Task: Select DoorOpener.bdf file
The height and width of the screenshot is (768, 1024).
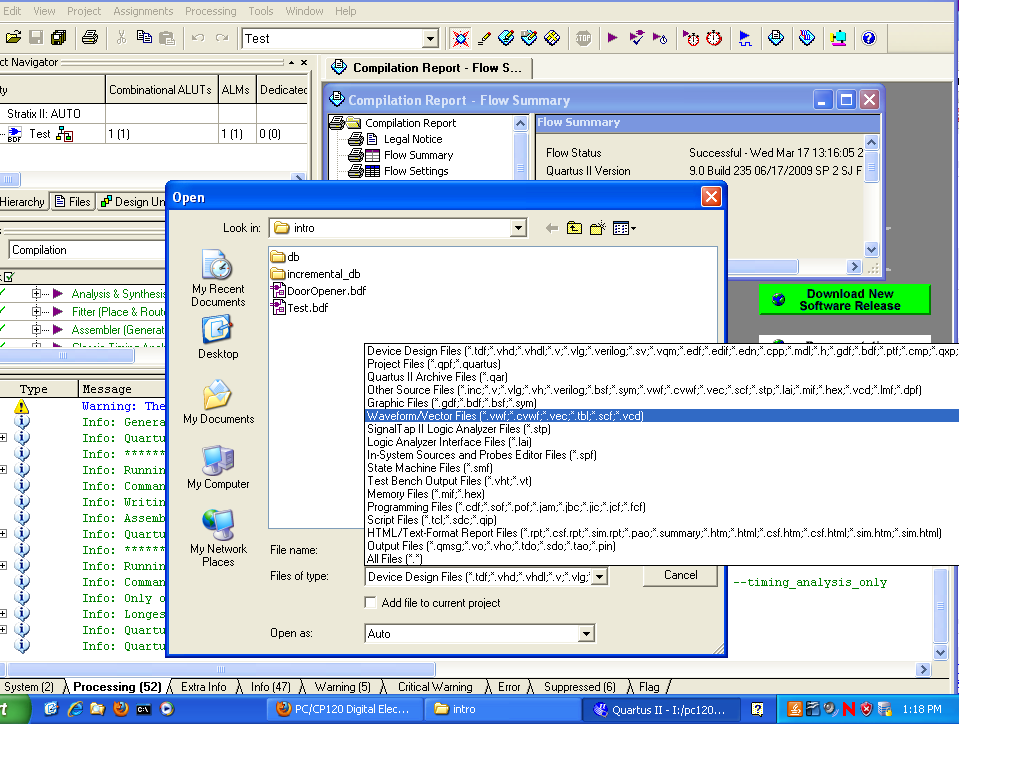Action: coord(319,291)
